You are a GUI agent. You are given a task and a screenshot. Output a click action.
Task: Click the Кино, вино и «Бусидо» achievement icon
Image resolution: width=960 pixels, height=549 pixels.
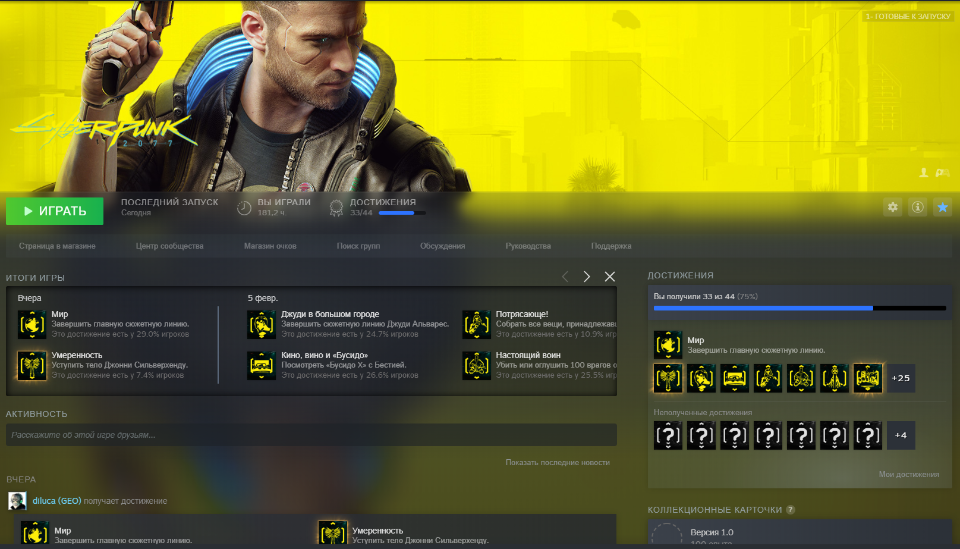point(261,365)
